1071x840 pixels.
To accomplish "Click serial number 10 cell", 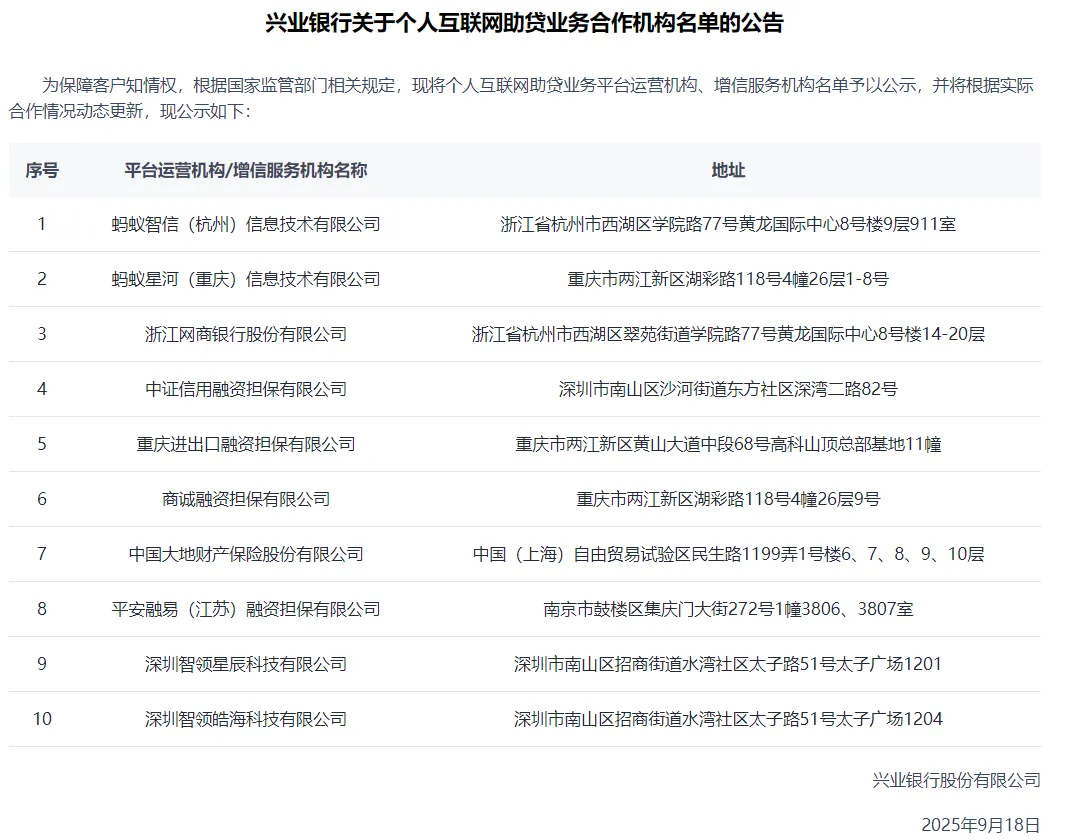I will 42,719.
